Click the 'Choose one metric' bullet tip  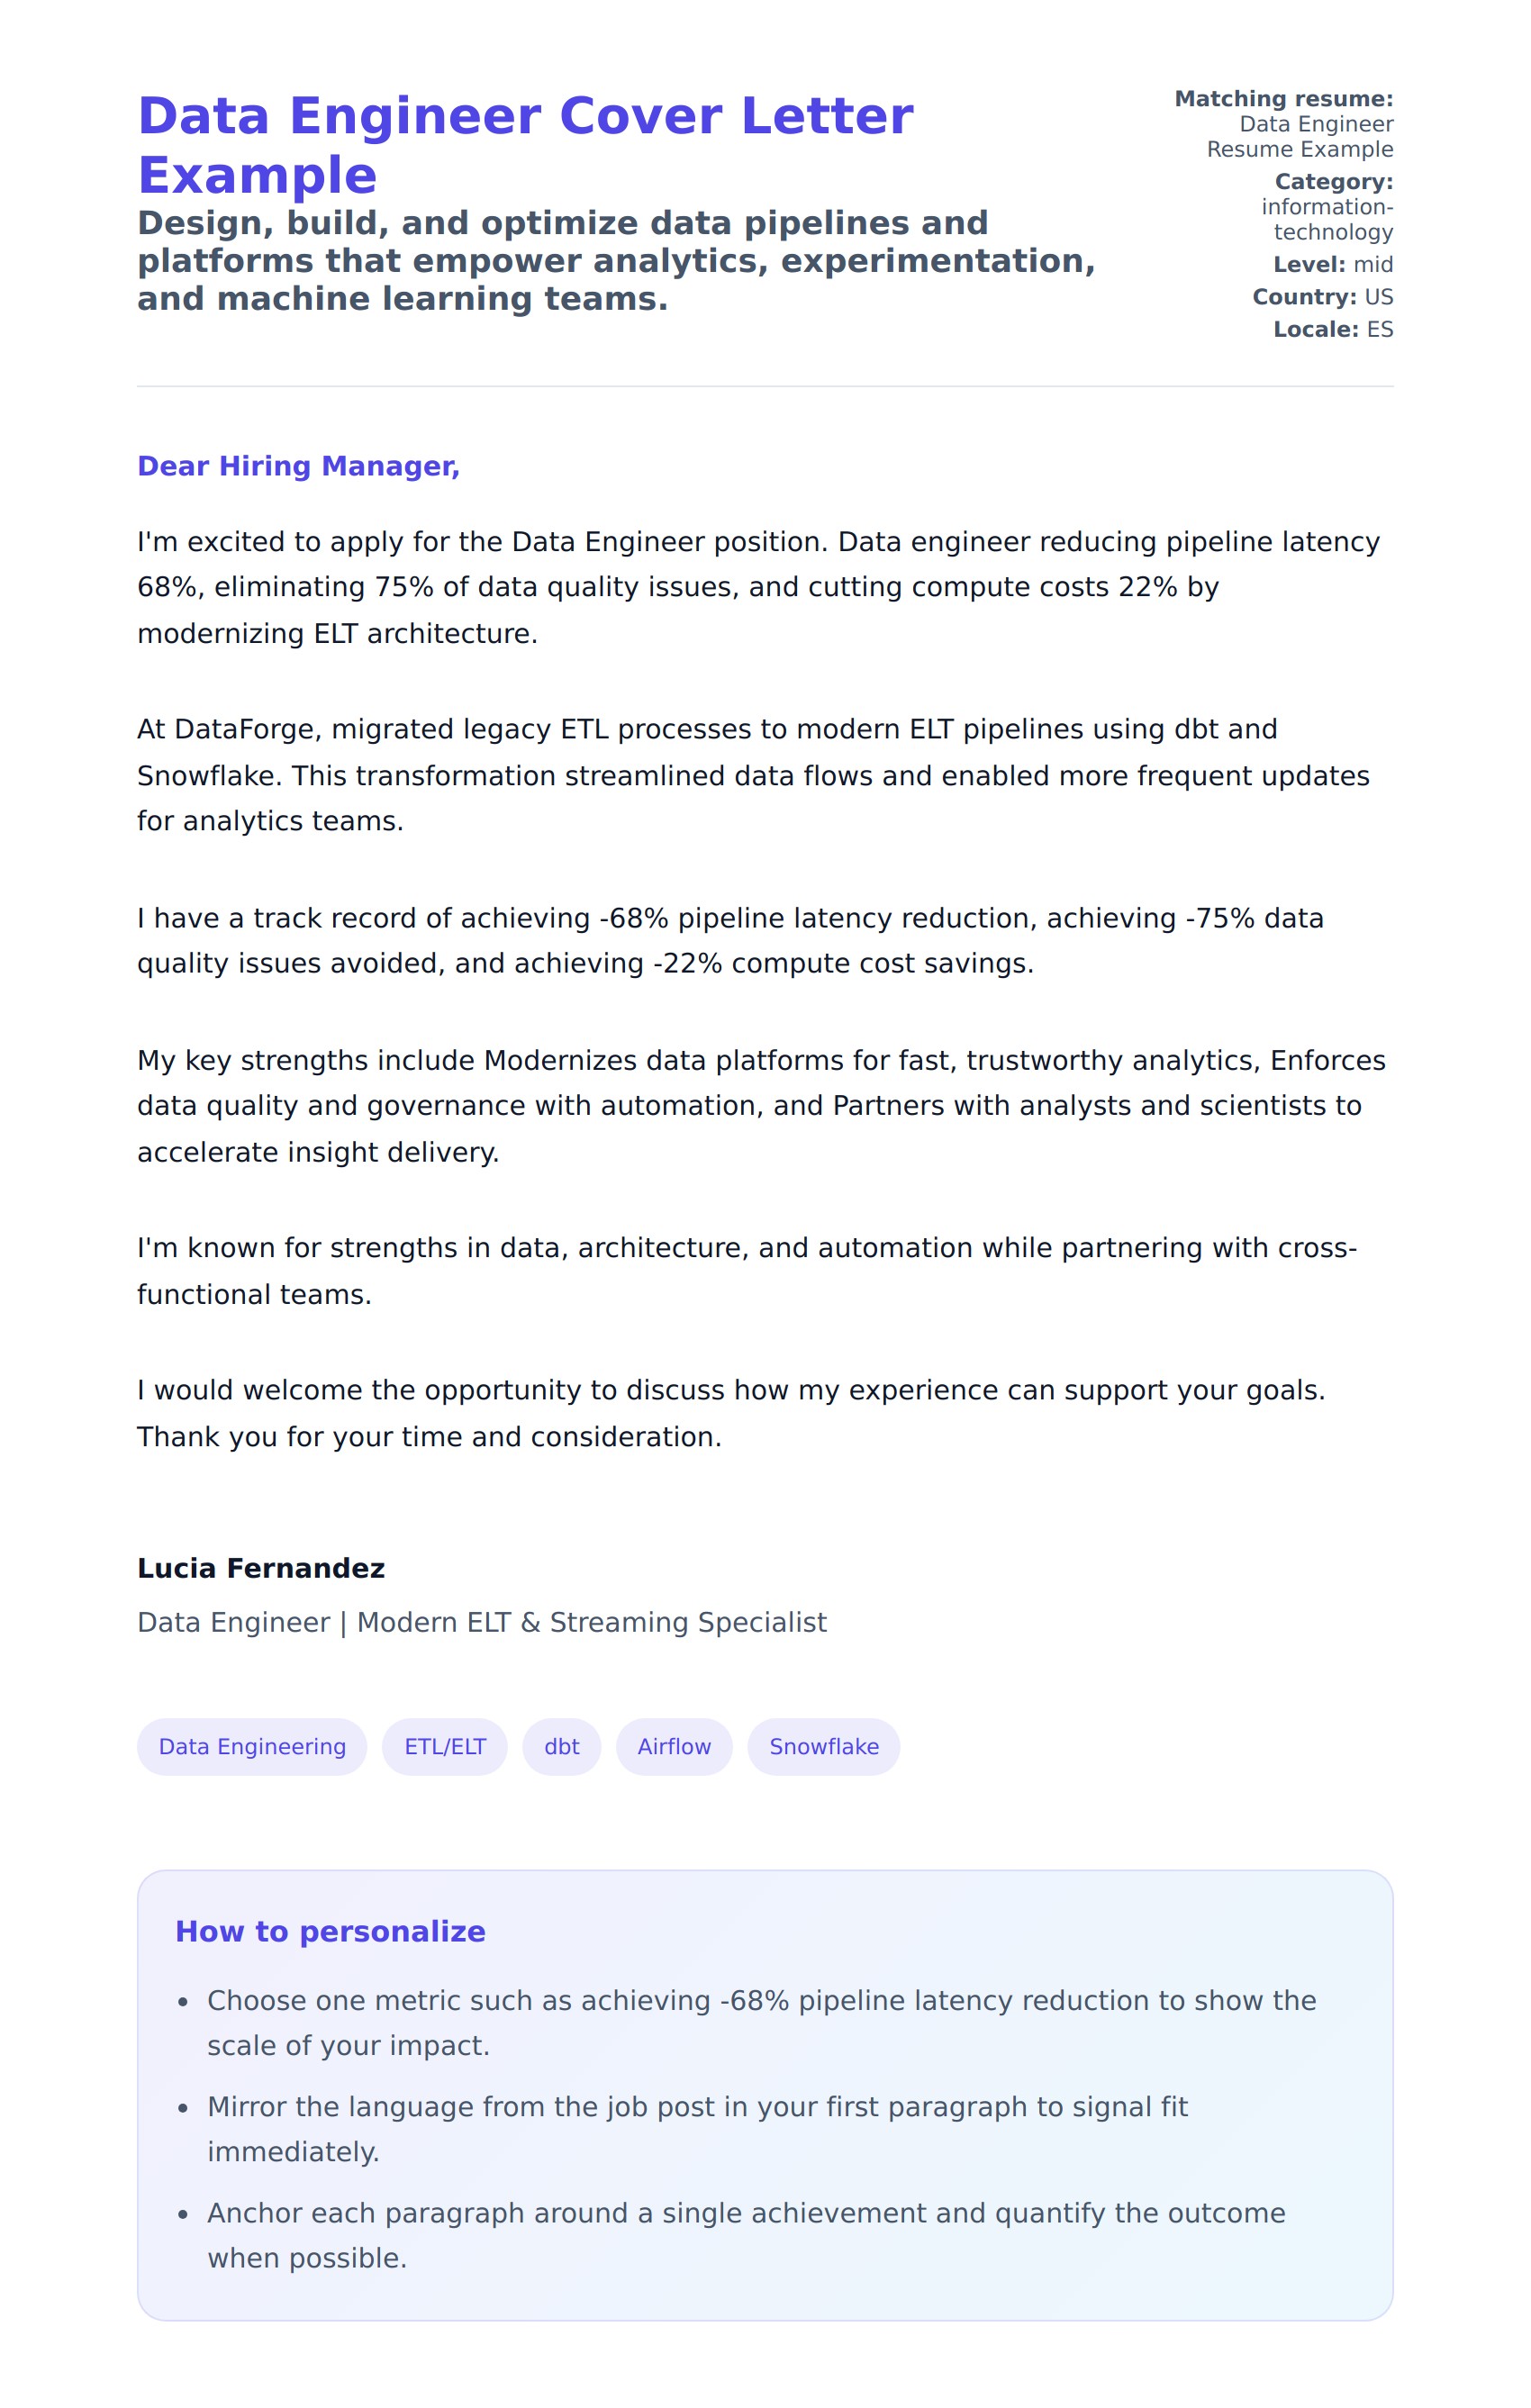pyautogui.click(x=761, y=2023)
